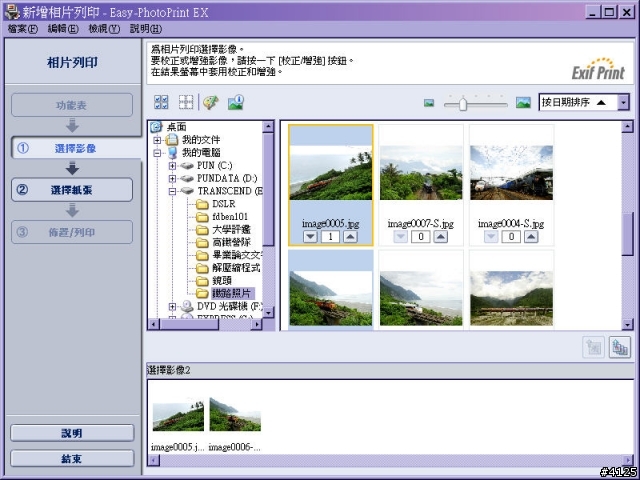Viewport: 640px width, 480px height.
Task: Click the thumbnail size slider handle
Action: (x=462, y=104)
